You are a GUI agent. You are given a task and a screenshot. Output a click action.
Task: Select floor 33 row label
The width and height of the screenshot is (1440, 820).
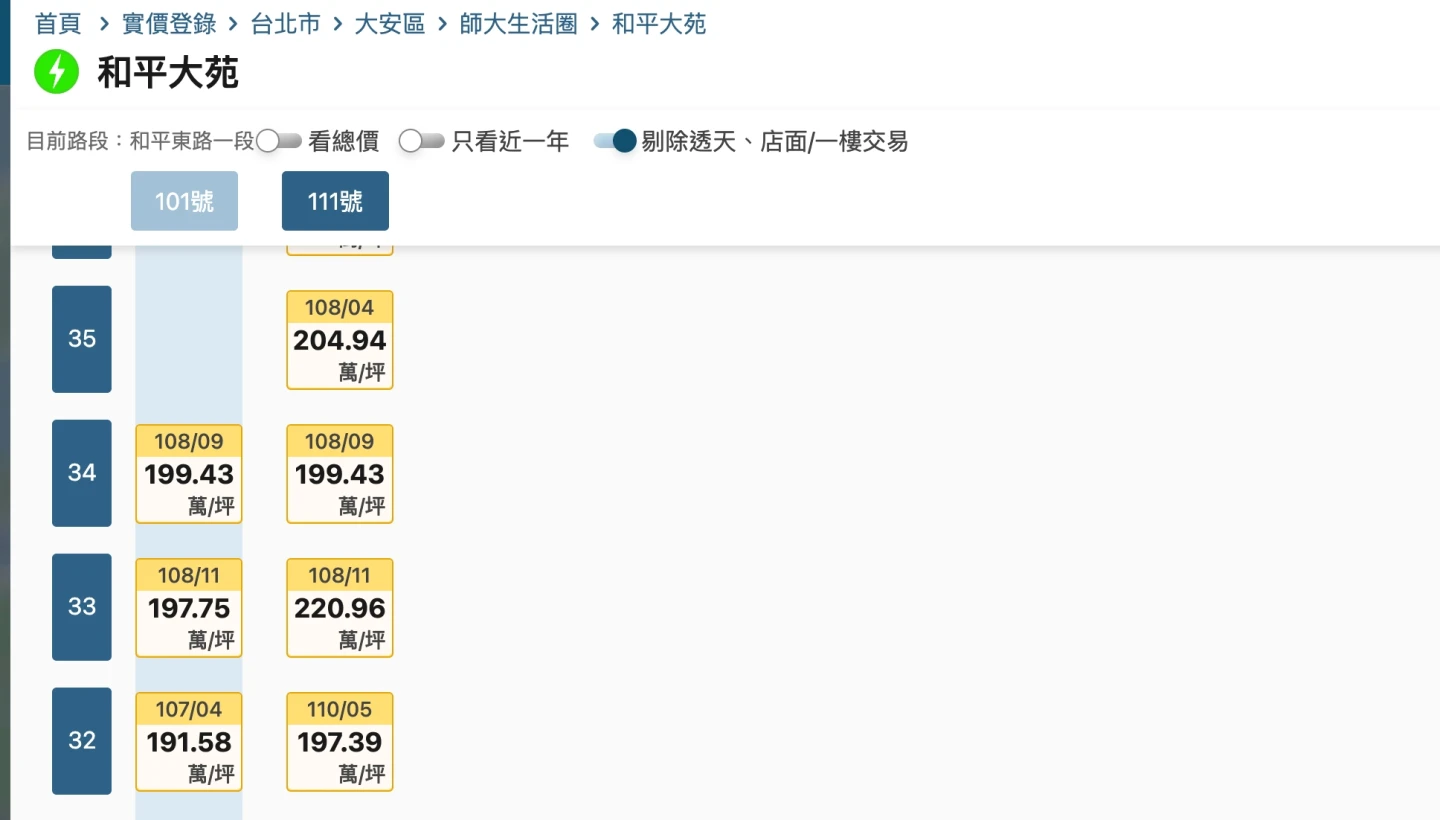click(82, 607)
